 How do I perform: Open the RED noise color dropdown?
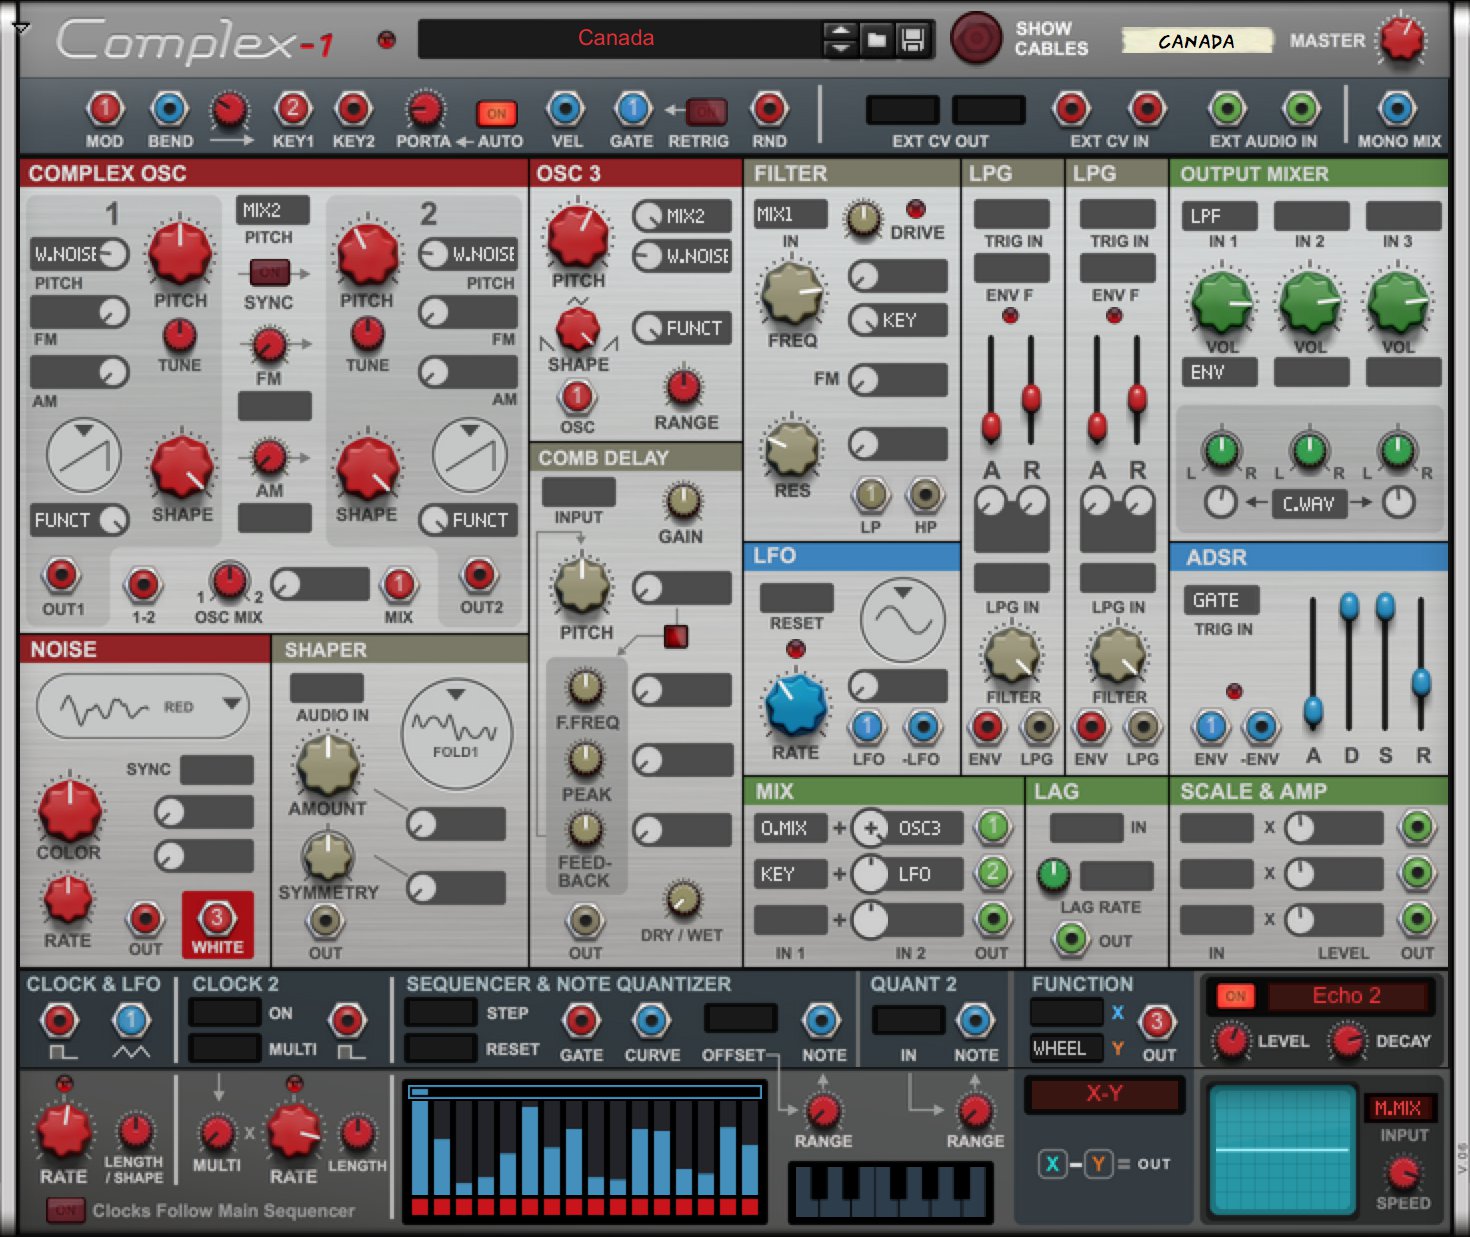pyautogui.click(x=145, y=706)
